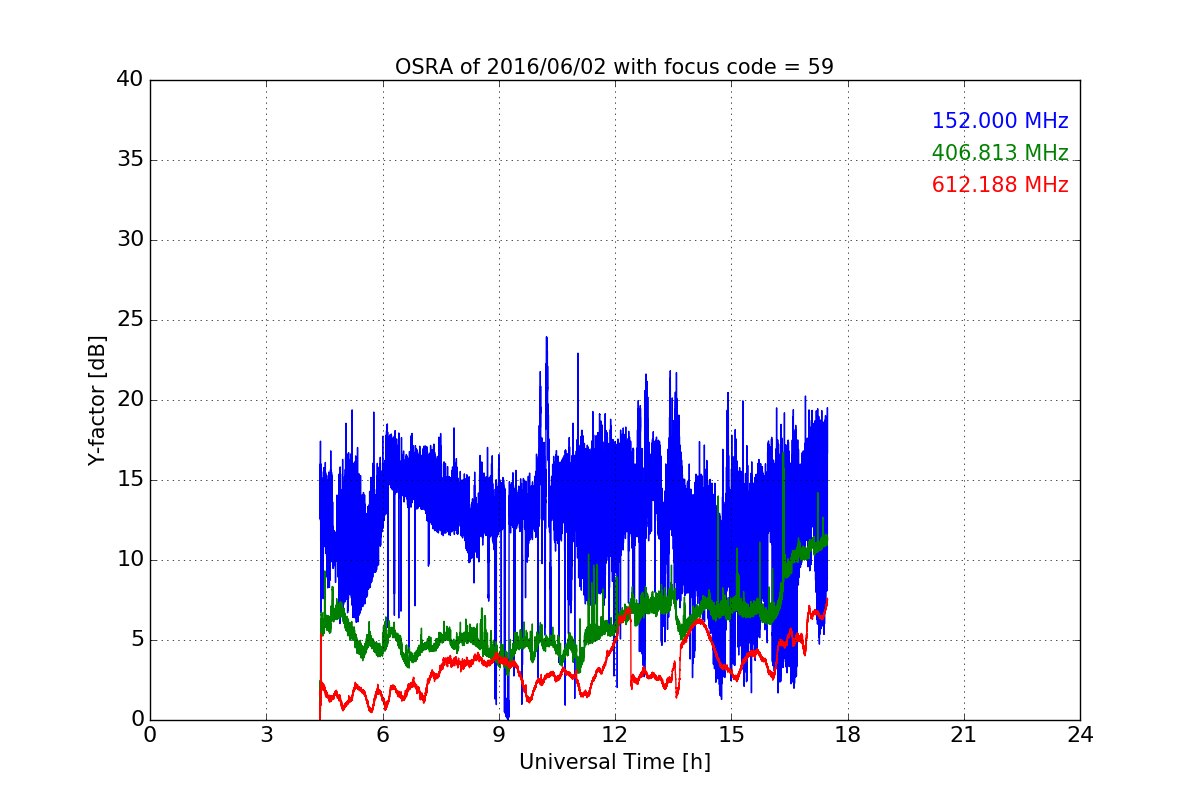Click the "Y-factor [dB]" axis label
The image size is (1200, 800).
pyautogui.click(x=97, y=400)
